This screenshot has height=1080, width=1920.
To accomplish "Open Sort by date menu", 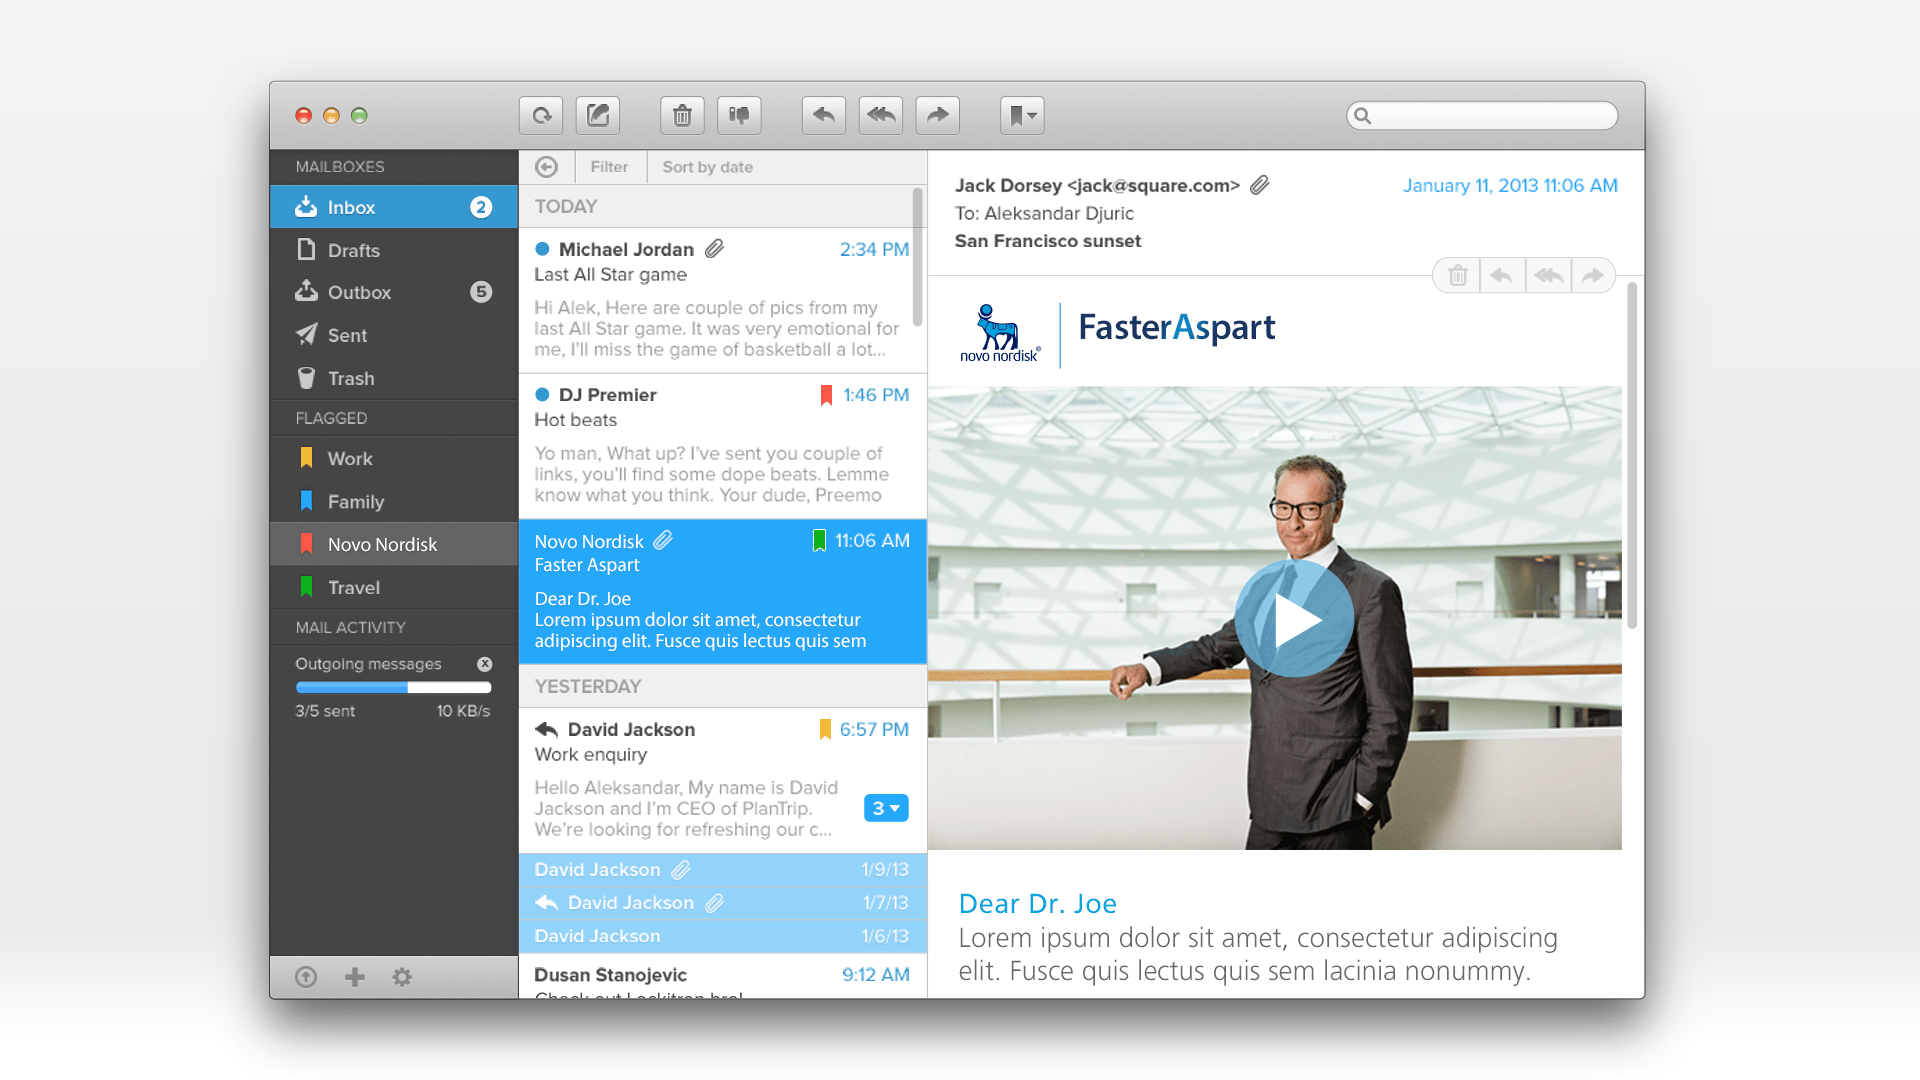I will click(x=708, y=167).
